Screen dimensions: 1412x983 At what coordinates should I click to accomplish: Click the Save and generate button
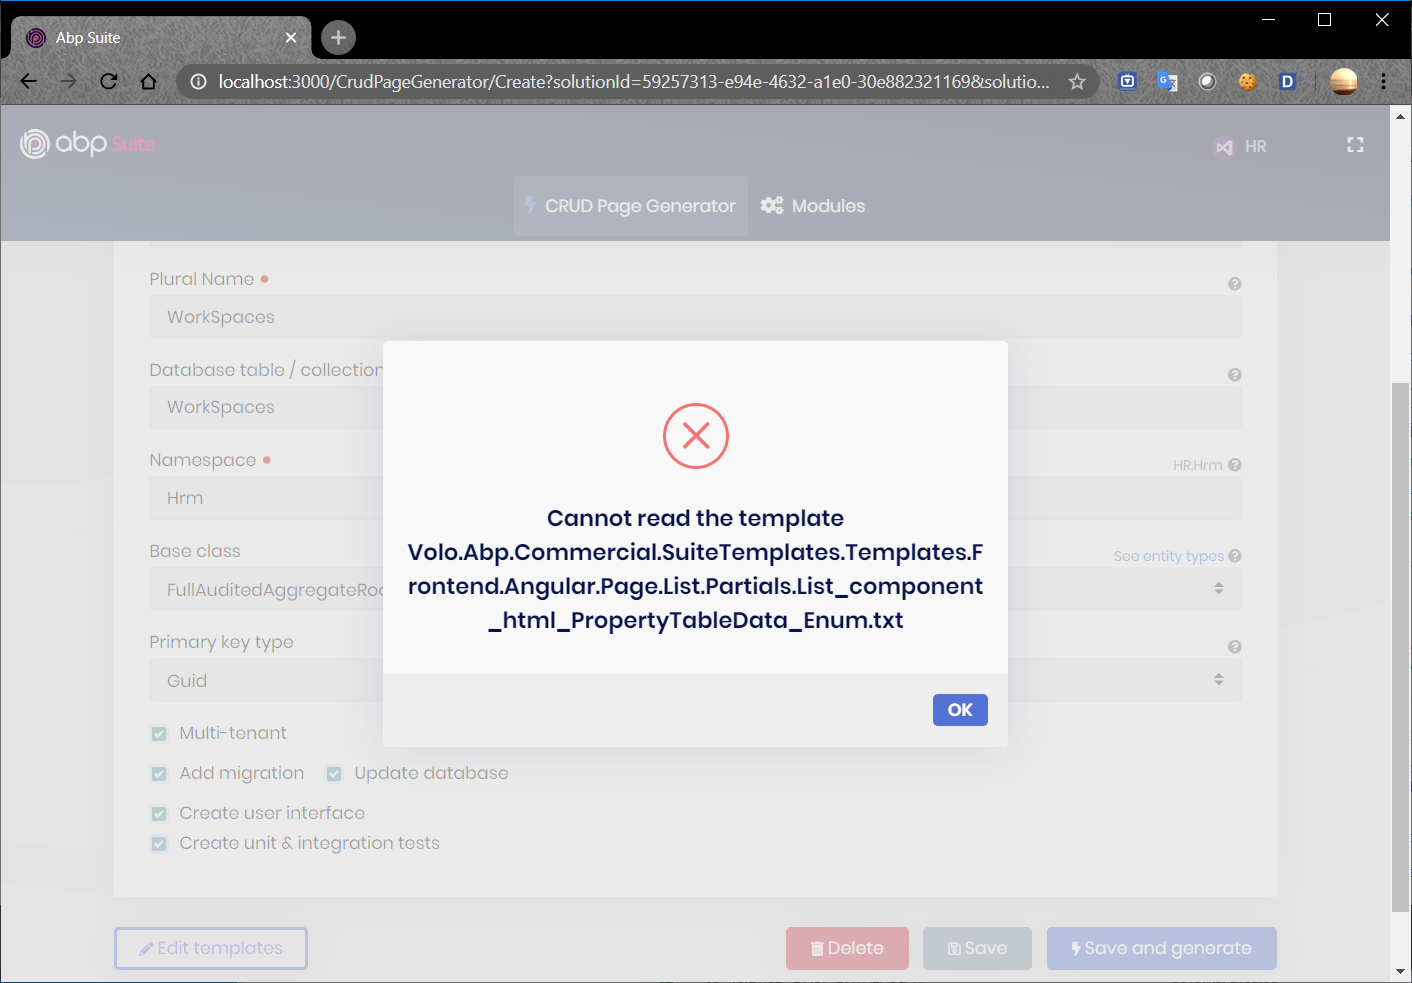point(1161,948)
